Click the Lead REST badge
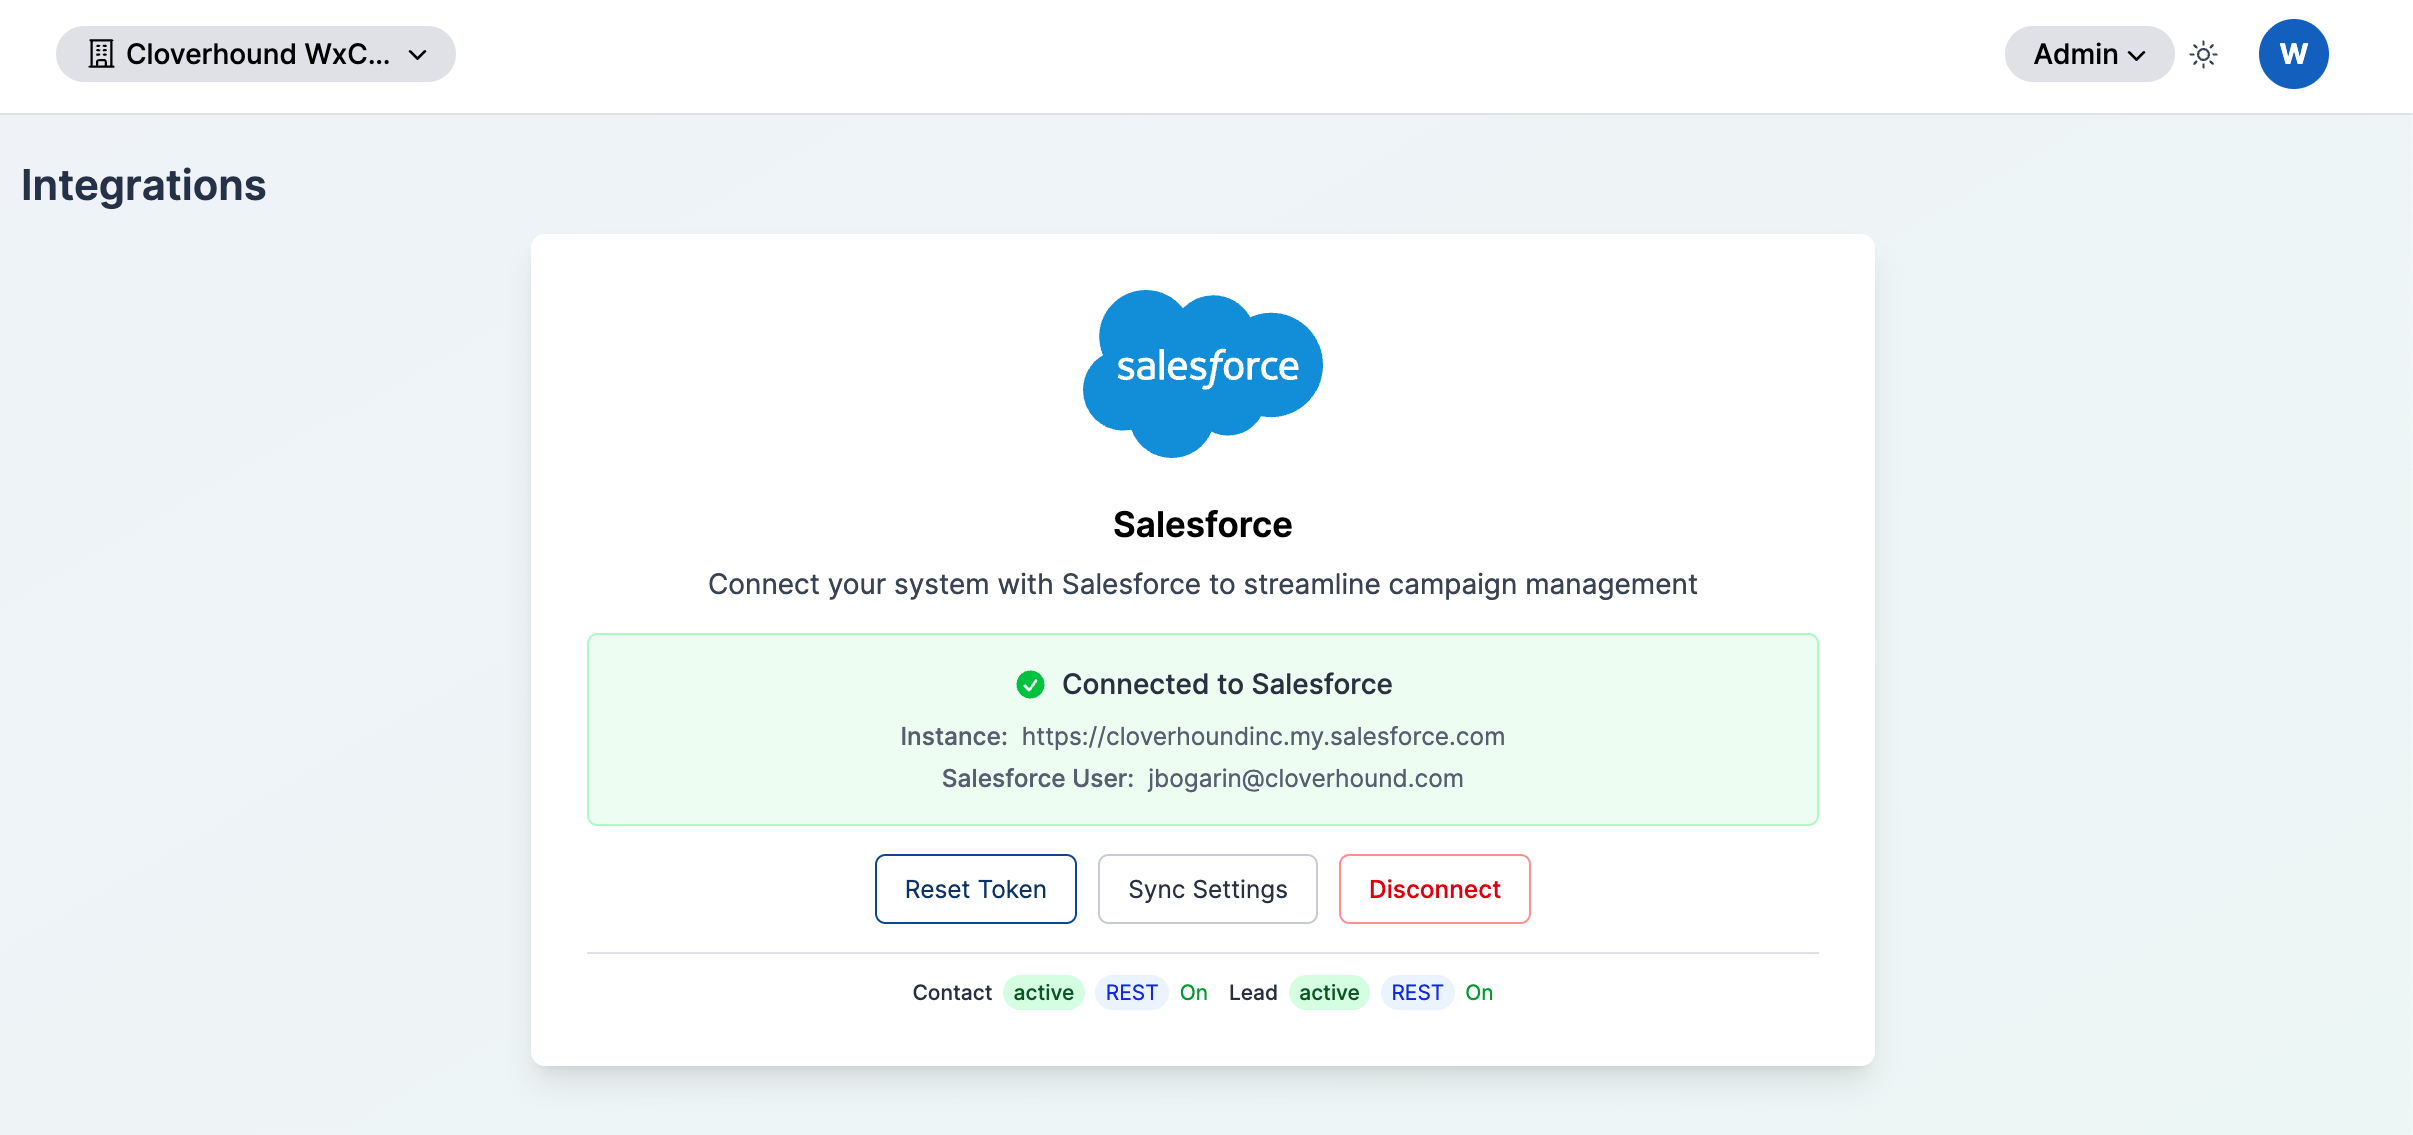The image size is (2413, 1135). pos(1418,992)
